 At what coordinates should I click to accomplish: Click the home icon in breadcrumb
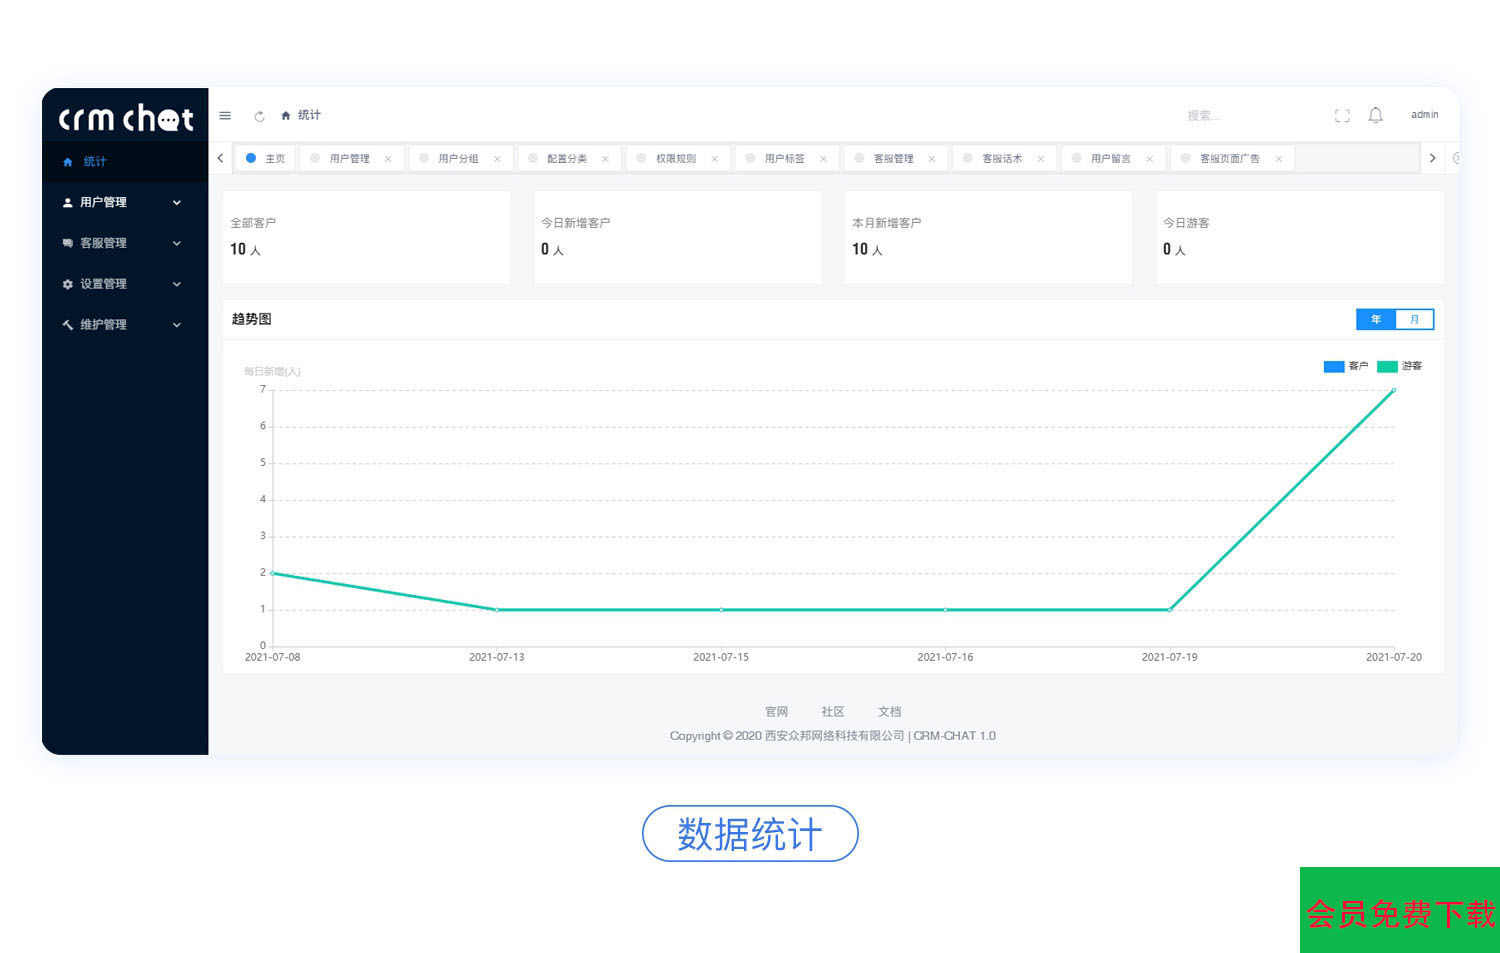click(286, 116)
